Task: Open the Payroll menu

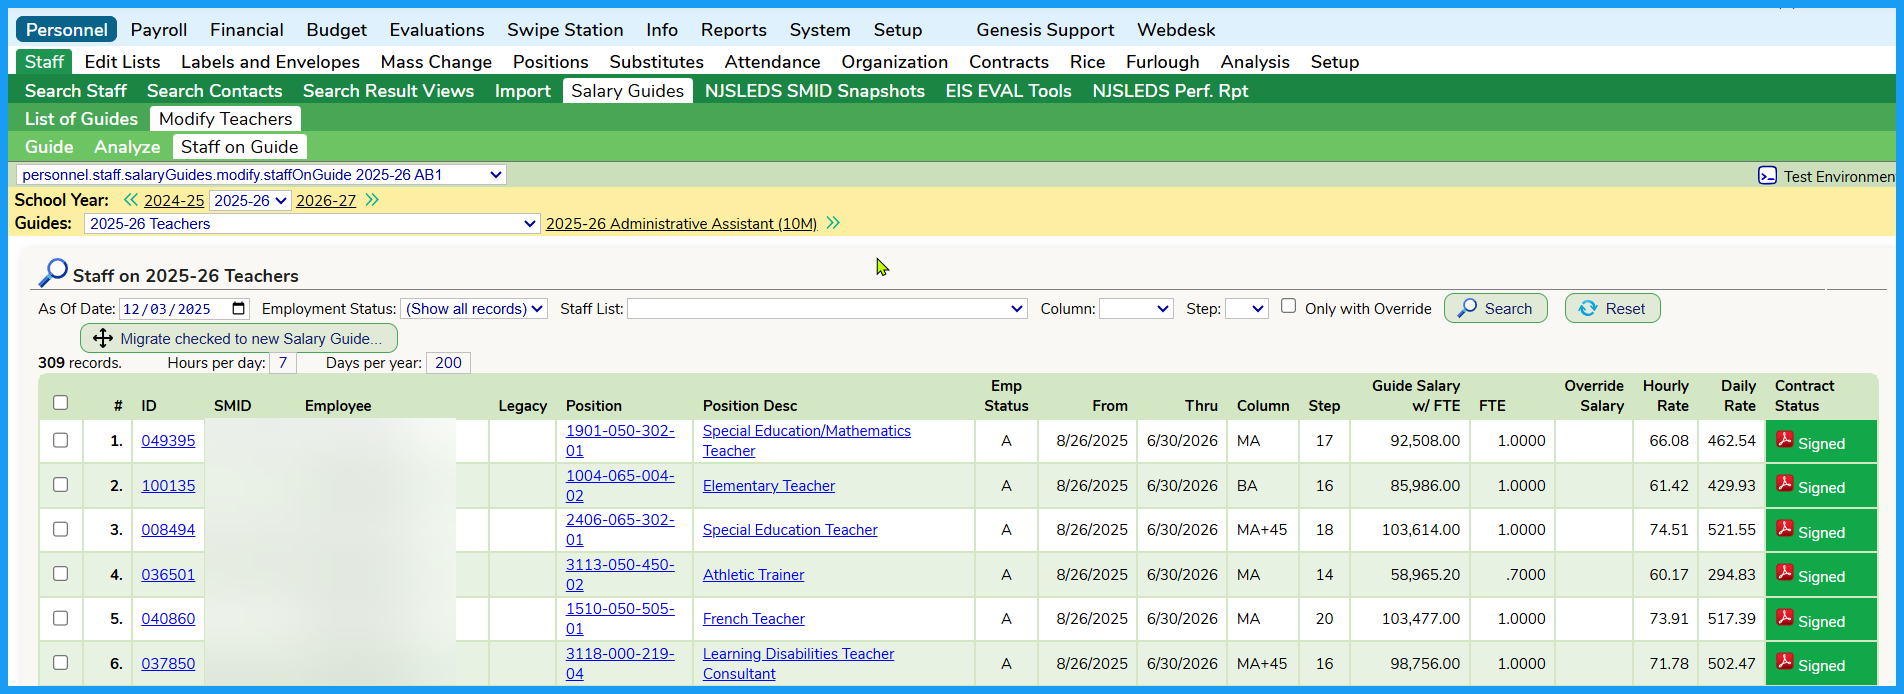Action: [159, 30]
